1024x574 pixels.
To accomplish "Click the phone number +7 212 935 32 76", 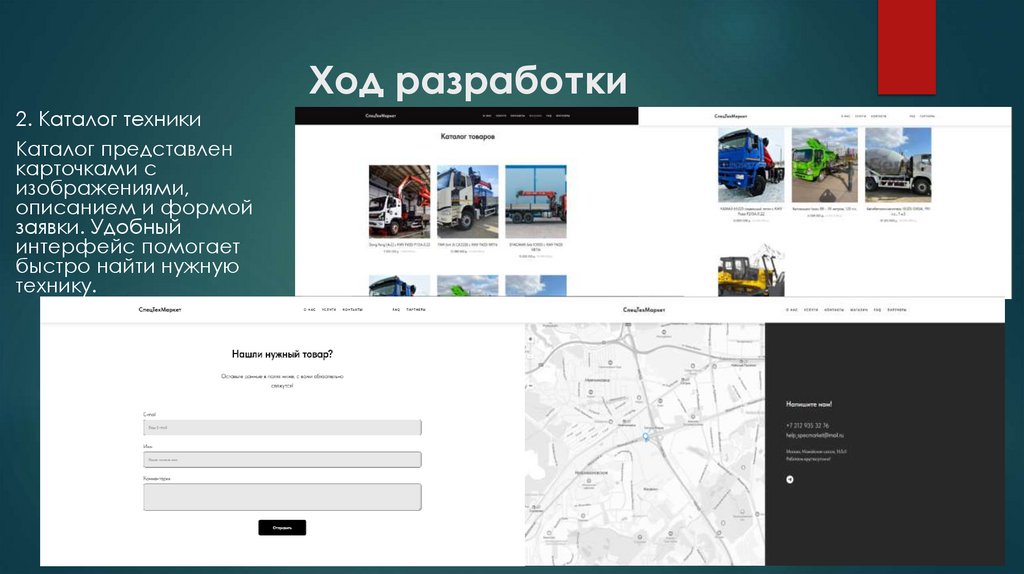I will [807, 425].
